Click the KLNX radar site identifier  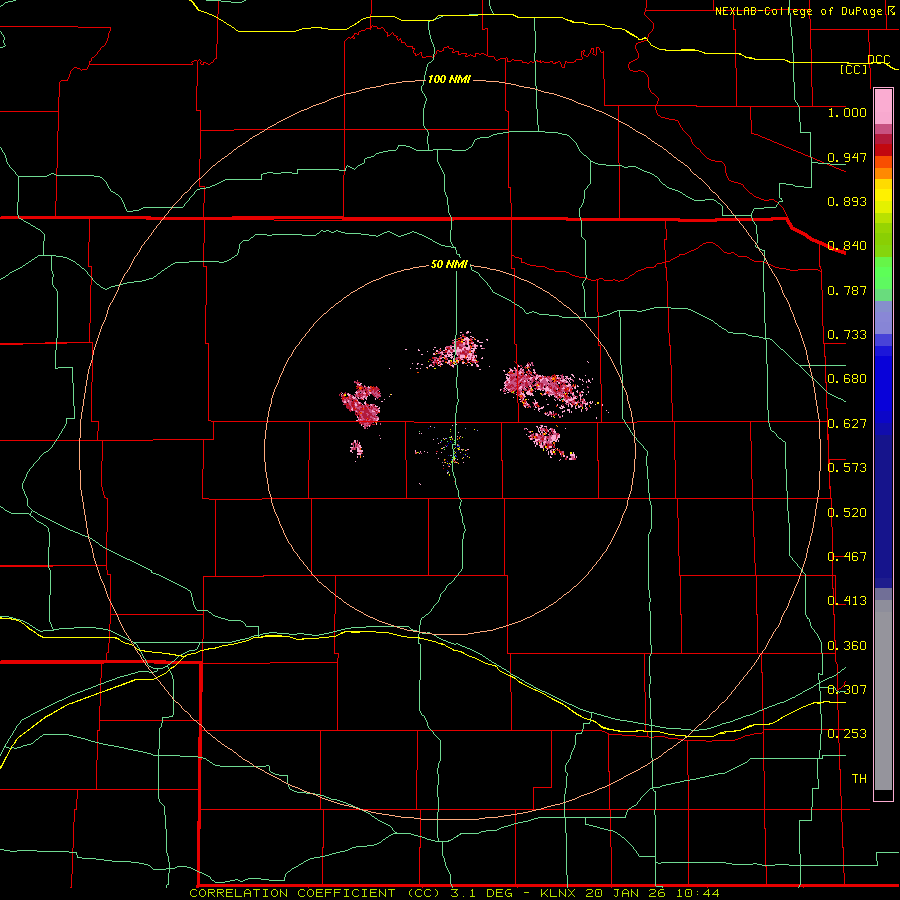557,893
